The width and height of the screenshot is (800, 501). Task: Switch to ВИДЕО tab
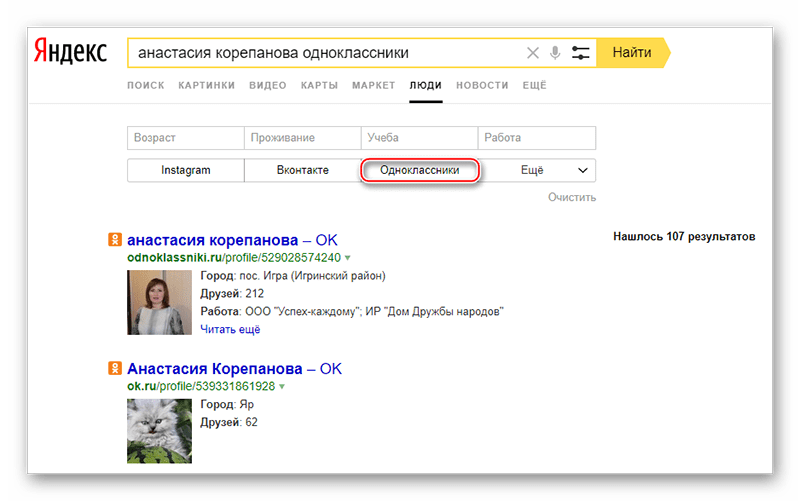point(268,85)
